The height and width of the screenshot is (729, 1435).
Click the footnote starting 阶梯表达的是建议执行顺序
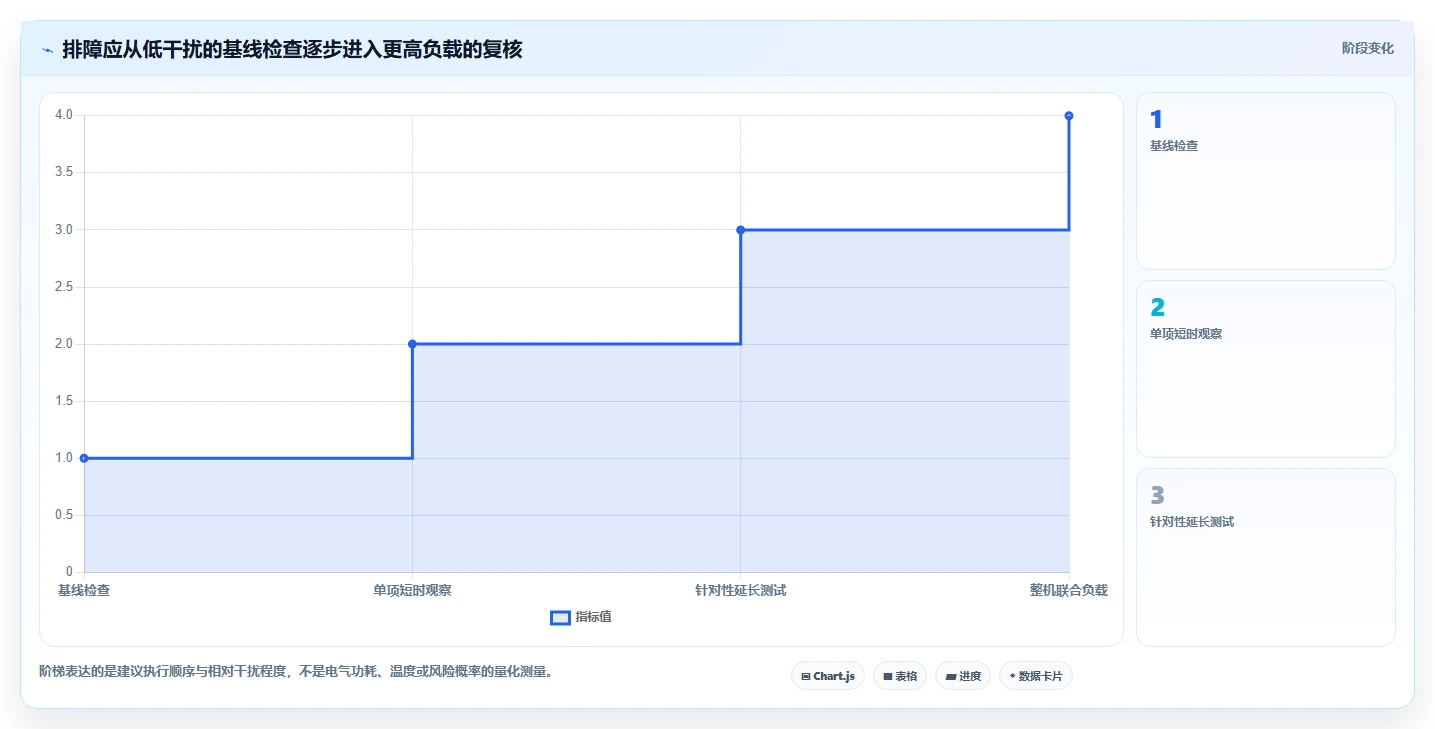pyautogui.click(x=296, y=672)
